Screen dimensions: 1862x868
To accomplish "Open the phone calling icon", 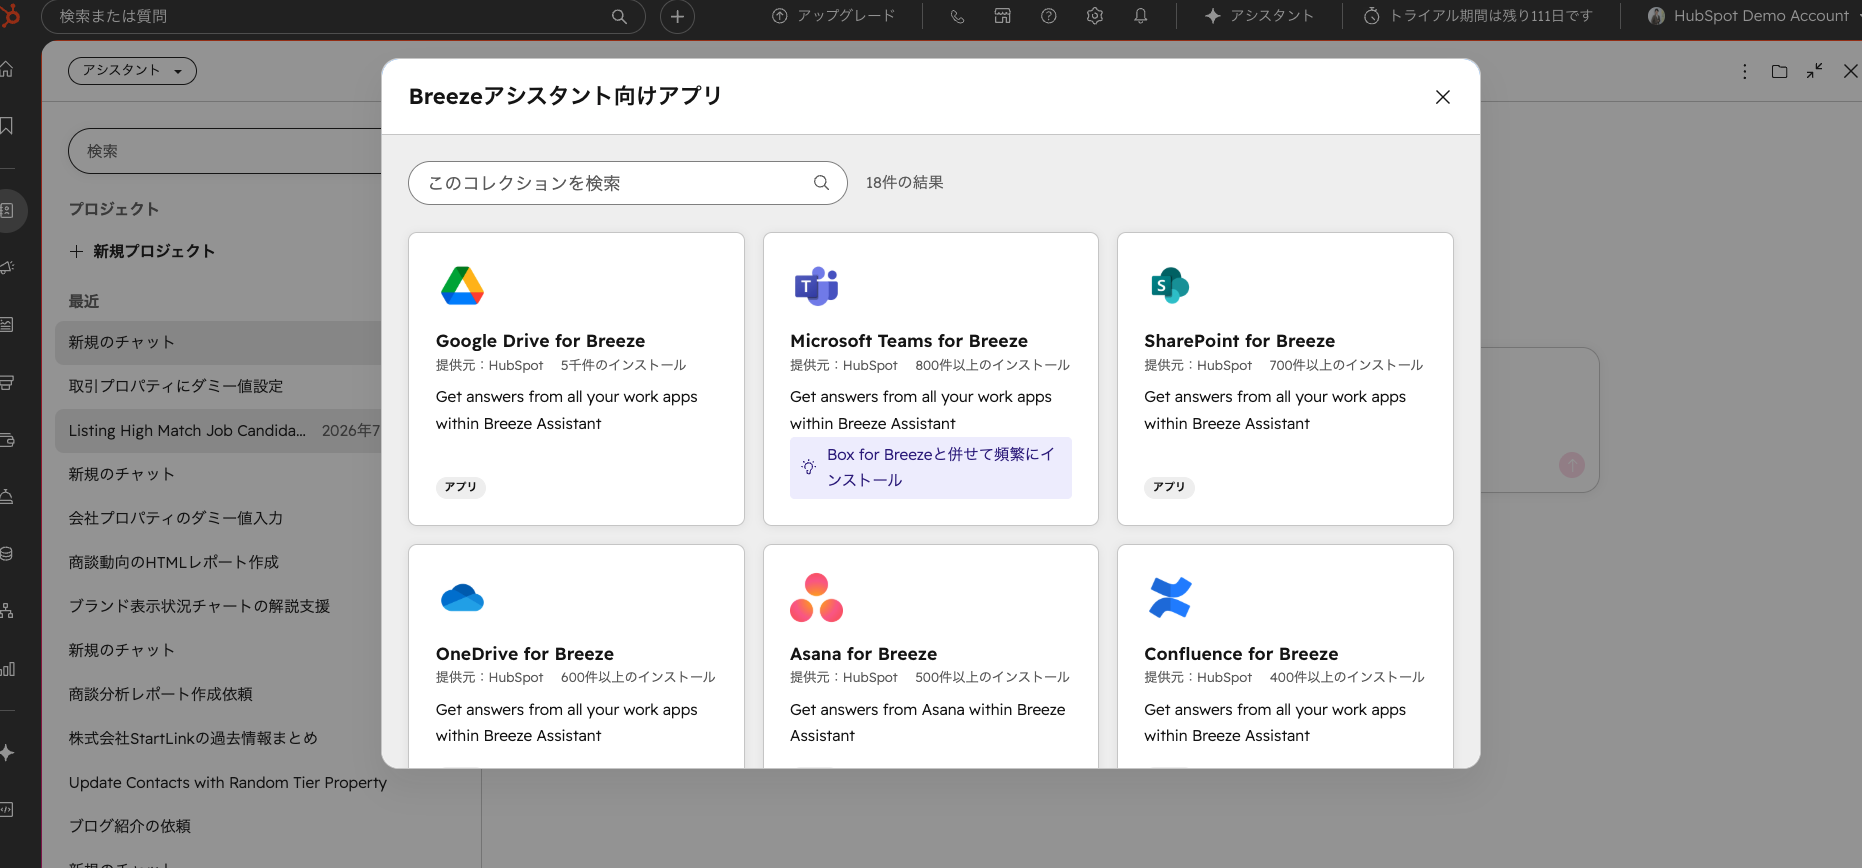I will 957,16.
